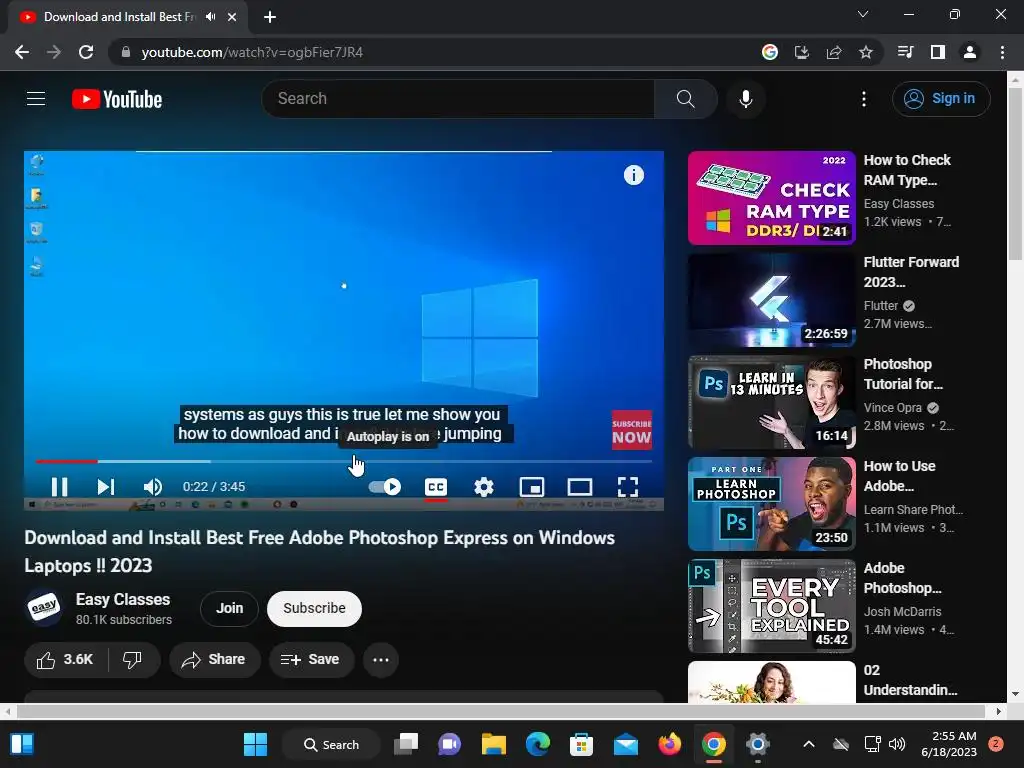
Task: Mute the video using the speaker icon
Action: pos(153,487)
